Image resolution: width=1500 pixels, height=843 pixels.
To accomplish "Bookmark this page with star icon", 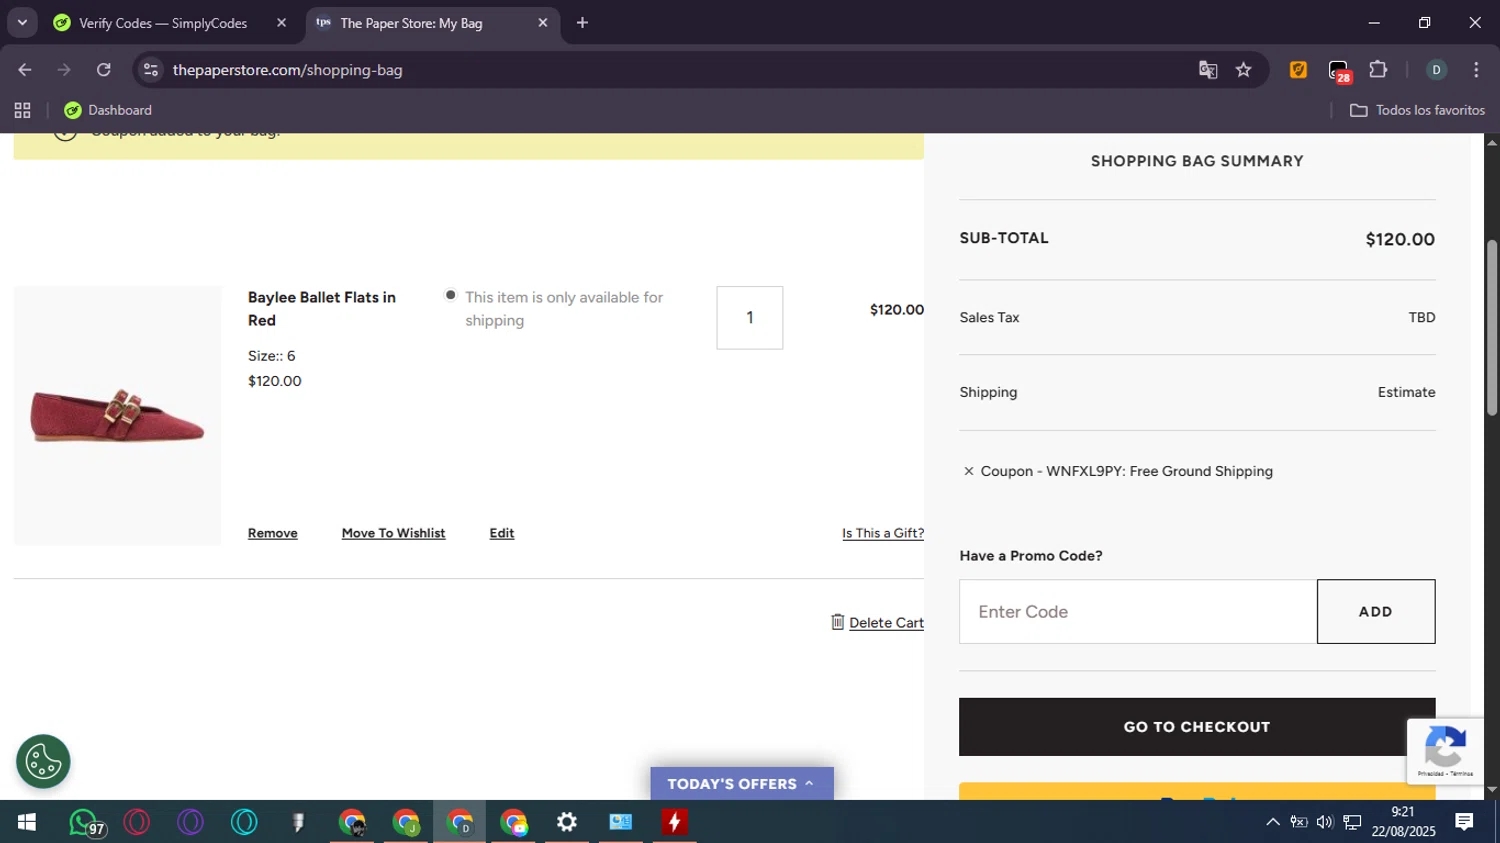I will pyautogui.click(x=1243, y=70).
